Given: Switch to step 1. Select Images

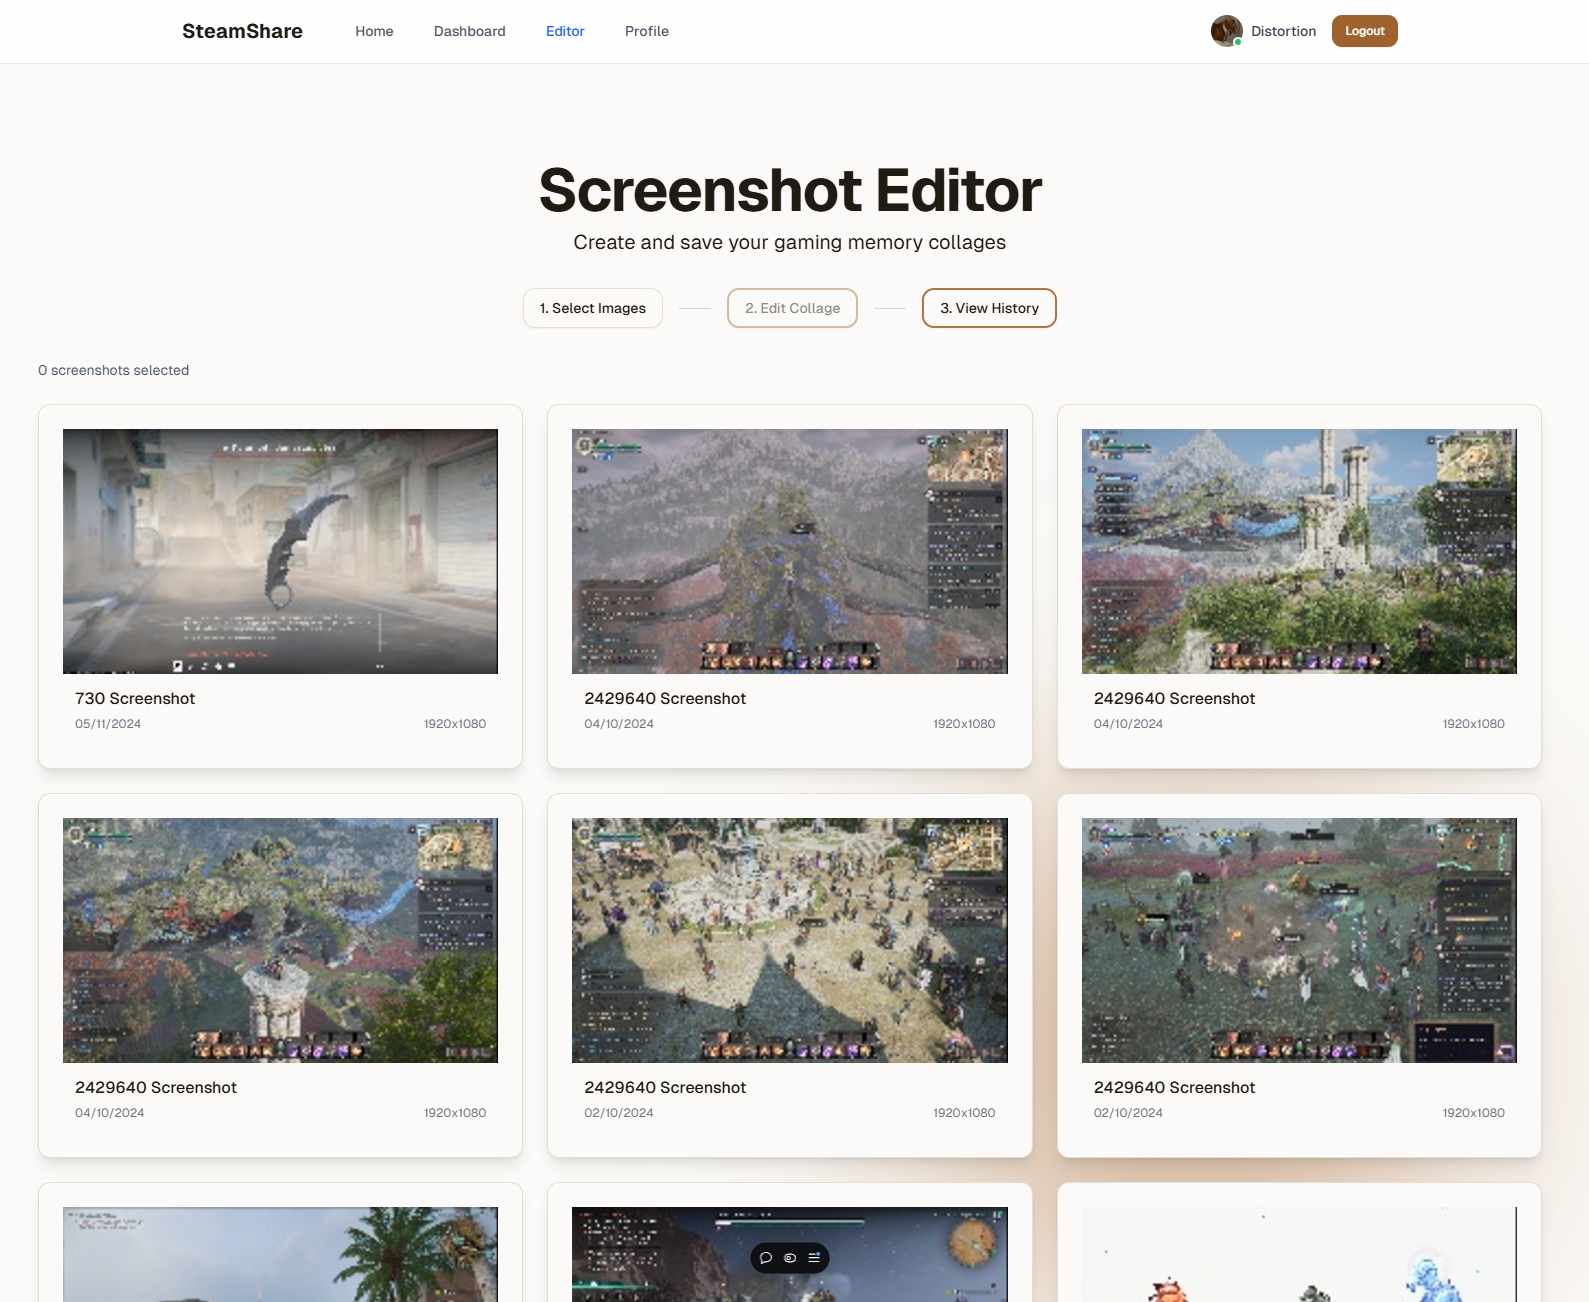Looking at the screenshot, I should coord(592,308).
